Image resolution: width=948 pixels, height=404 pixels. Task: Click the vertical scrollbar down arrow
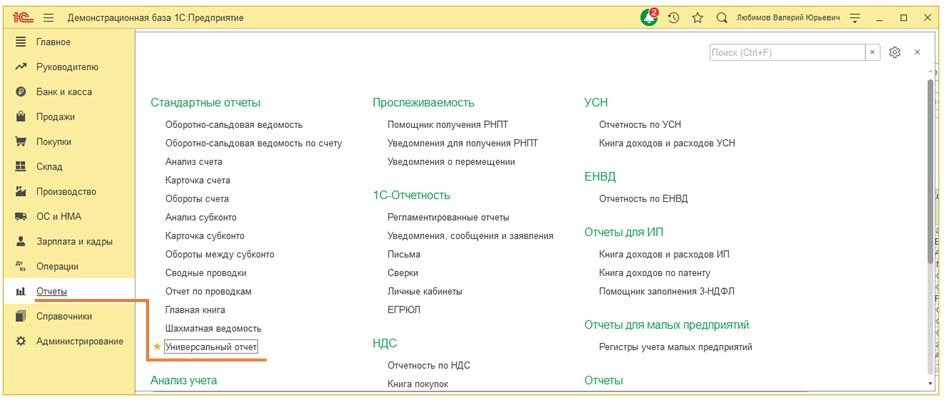point(930,384)
